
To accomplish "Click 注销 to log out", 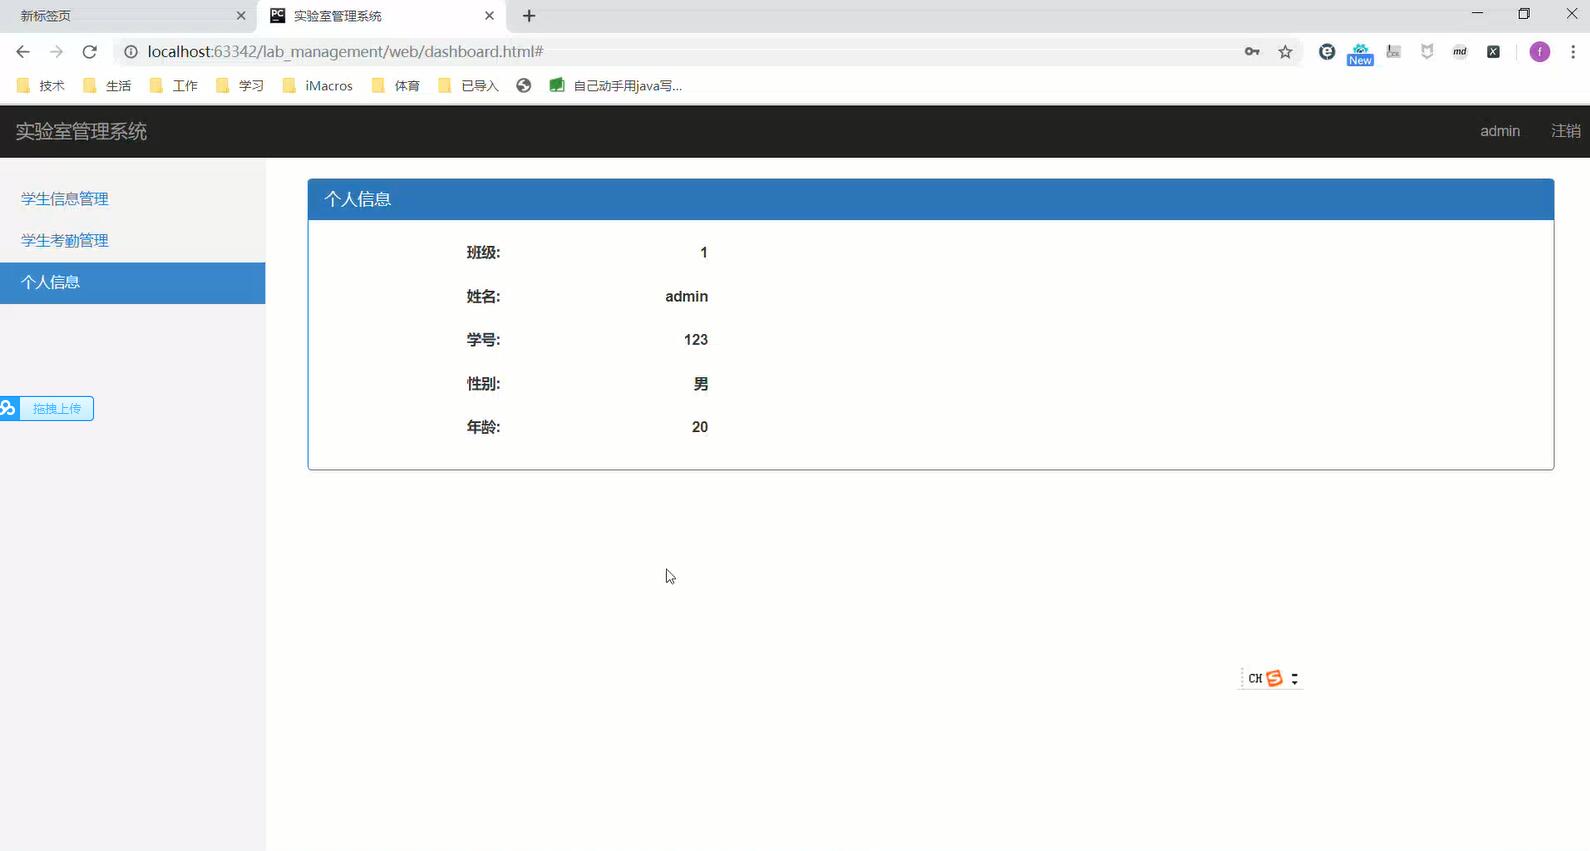I will point(1565,131).
